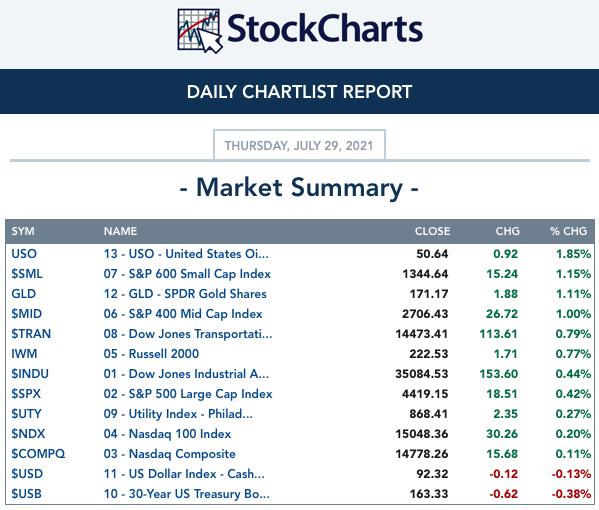
Task: Open Nasdaq 100 Index chart link
Action: click(167, 434)
